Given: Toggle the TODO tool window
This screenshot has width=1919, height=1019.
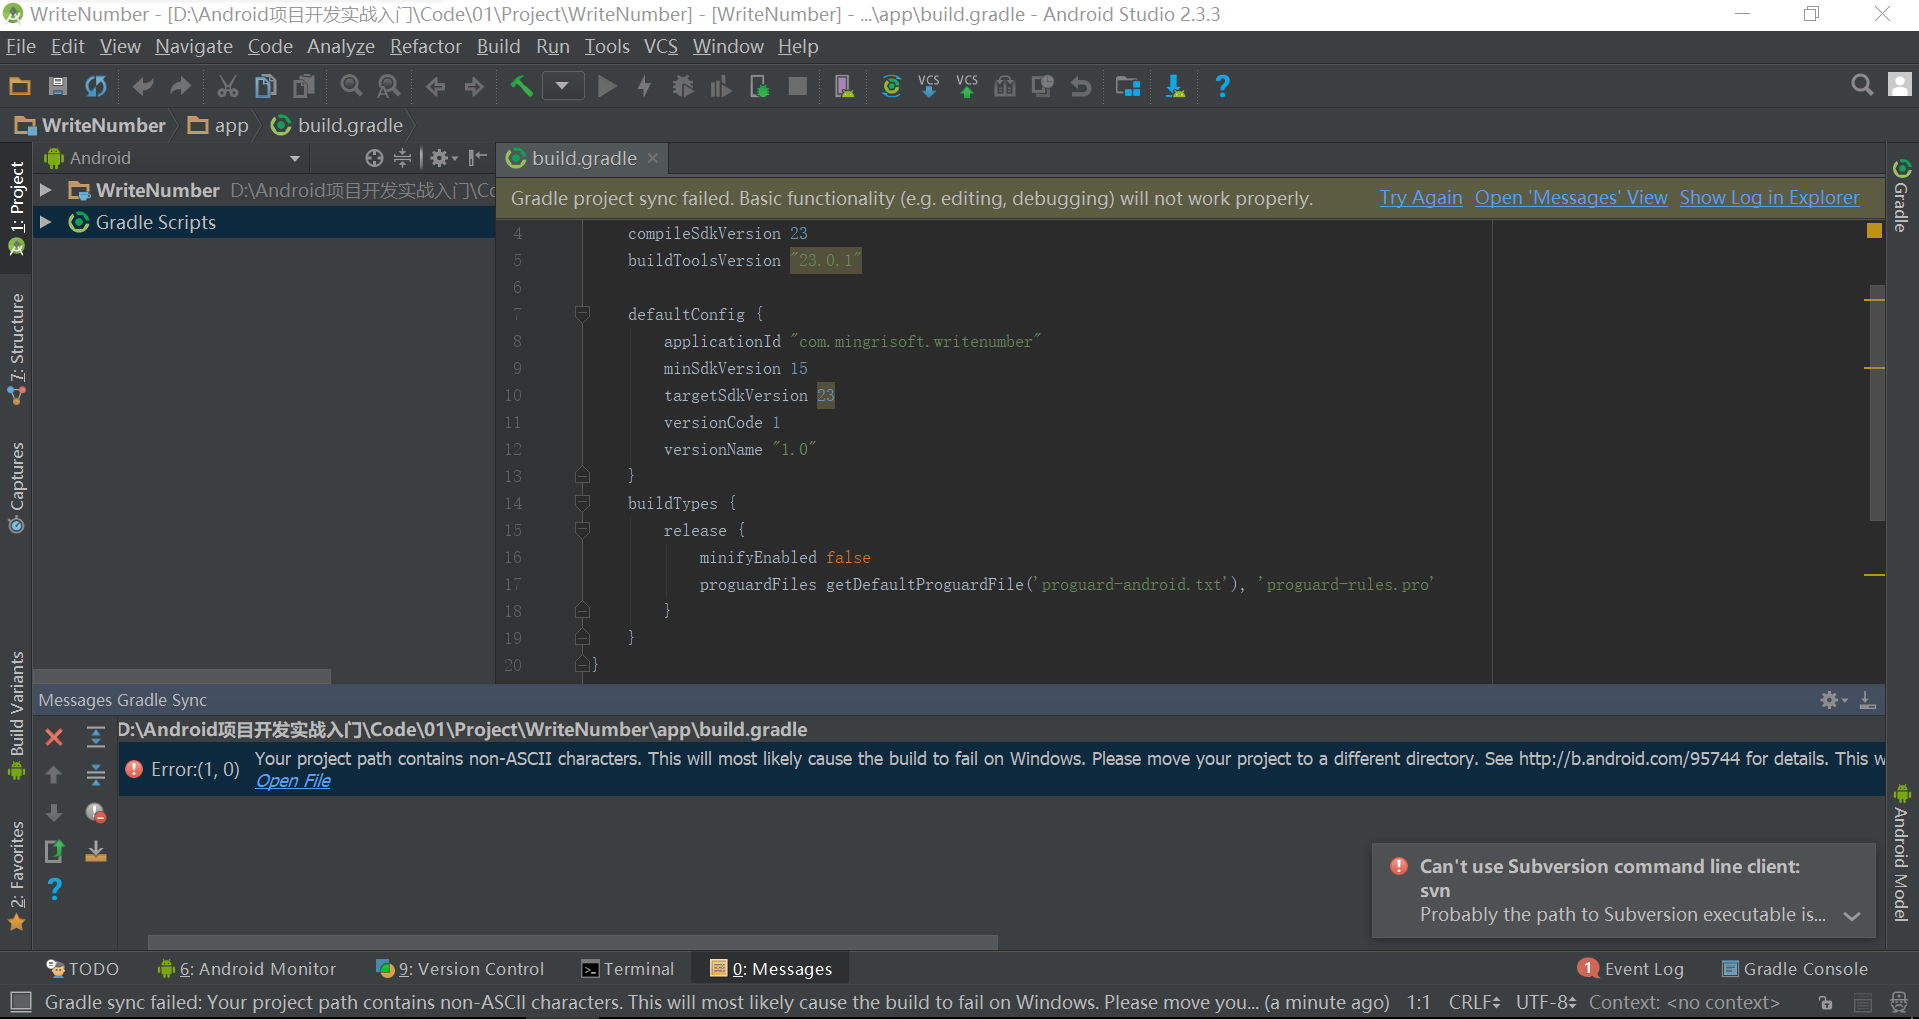Looking at the screenshot, I should pos(83,969).
